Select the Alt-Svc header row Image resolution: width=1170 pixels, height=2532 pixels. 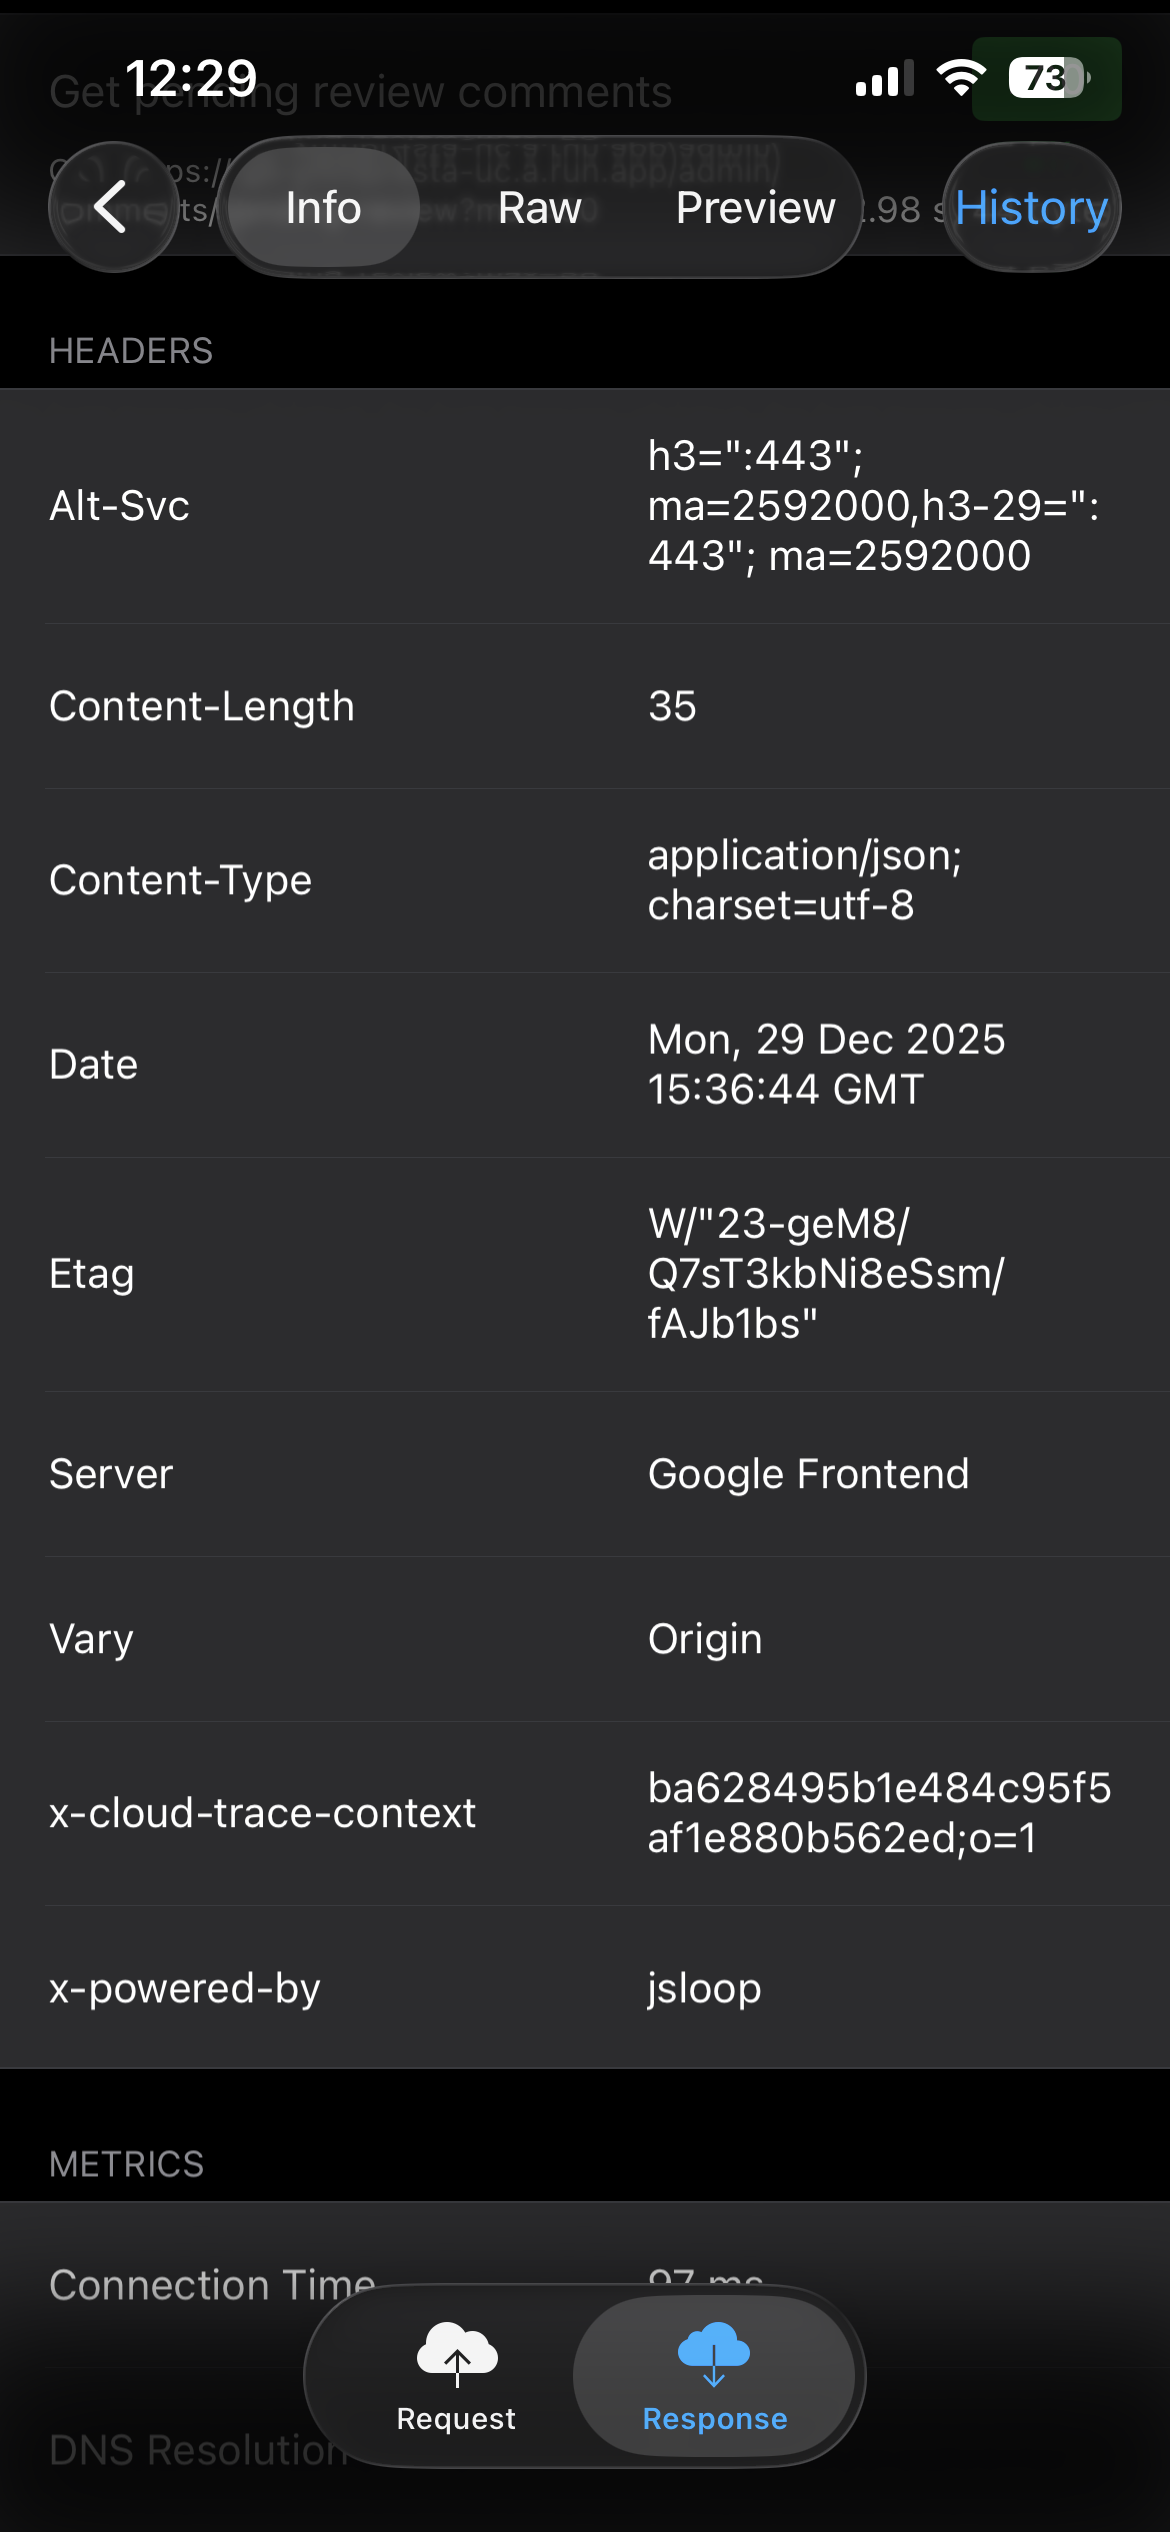click(585, 506)
